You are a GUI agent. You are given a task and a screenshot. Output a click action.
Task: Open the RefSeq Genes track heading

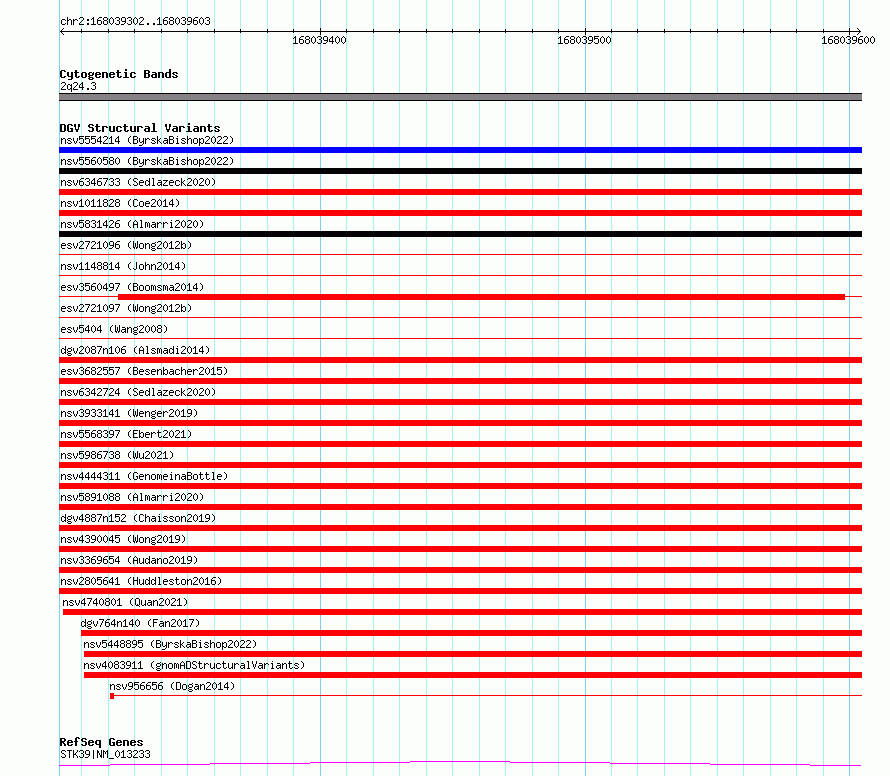[101, 742]
